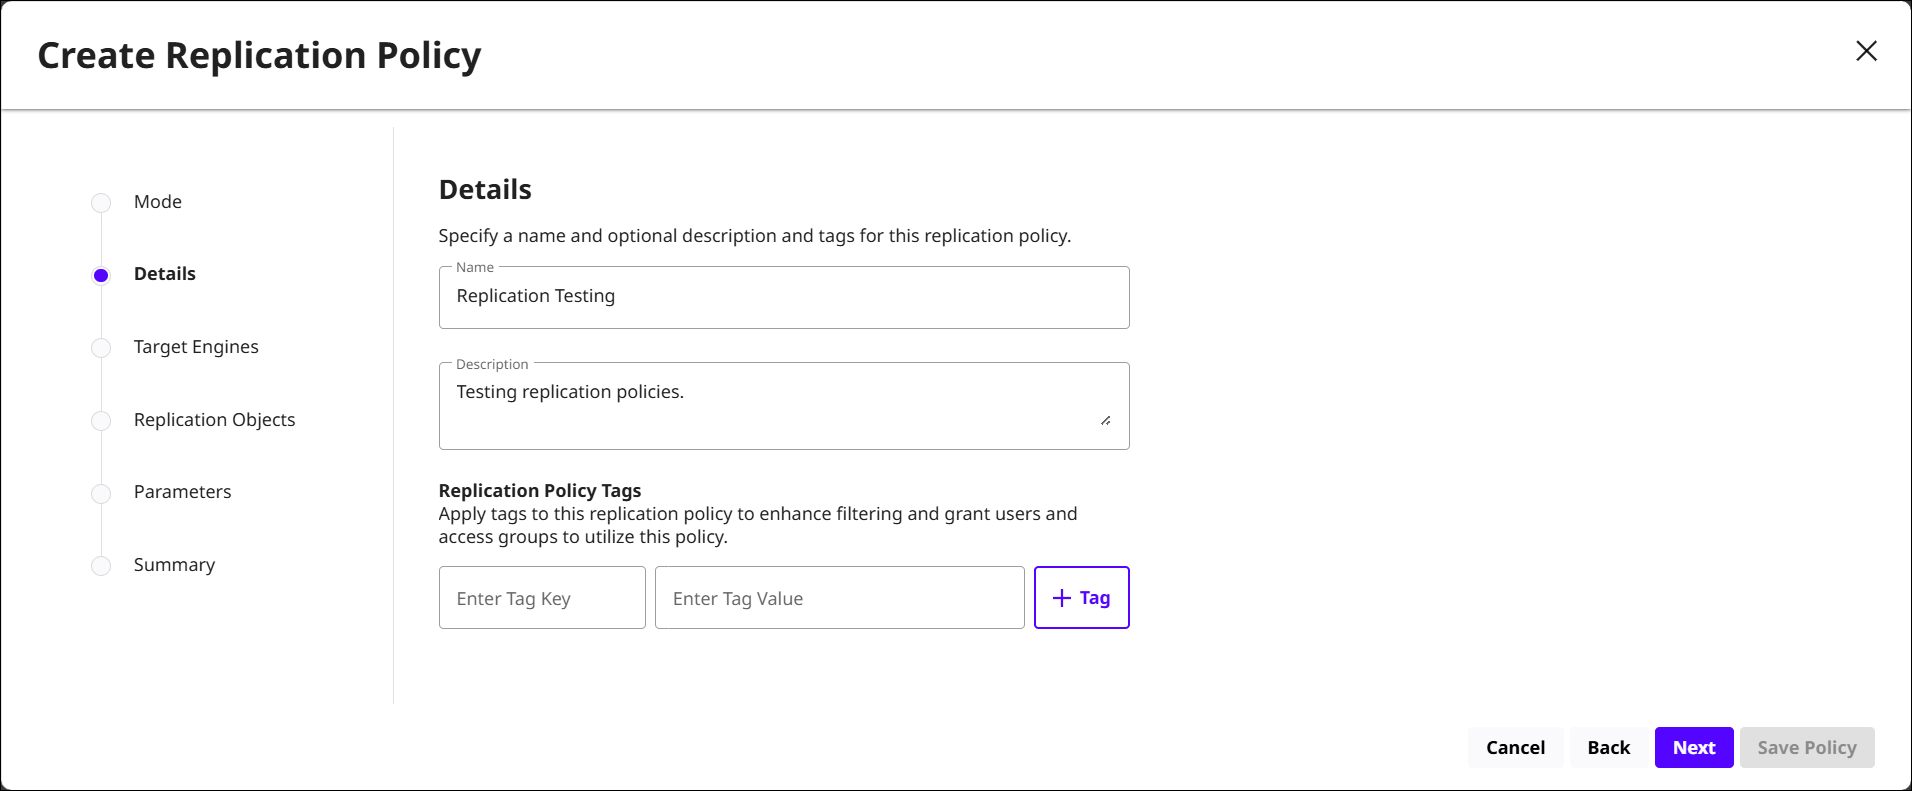Go to the Mode step label

click(x=158, y=202)
